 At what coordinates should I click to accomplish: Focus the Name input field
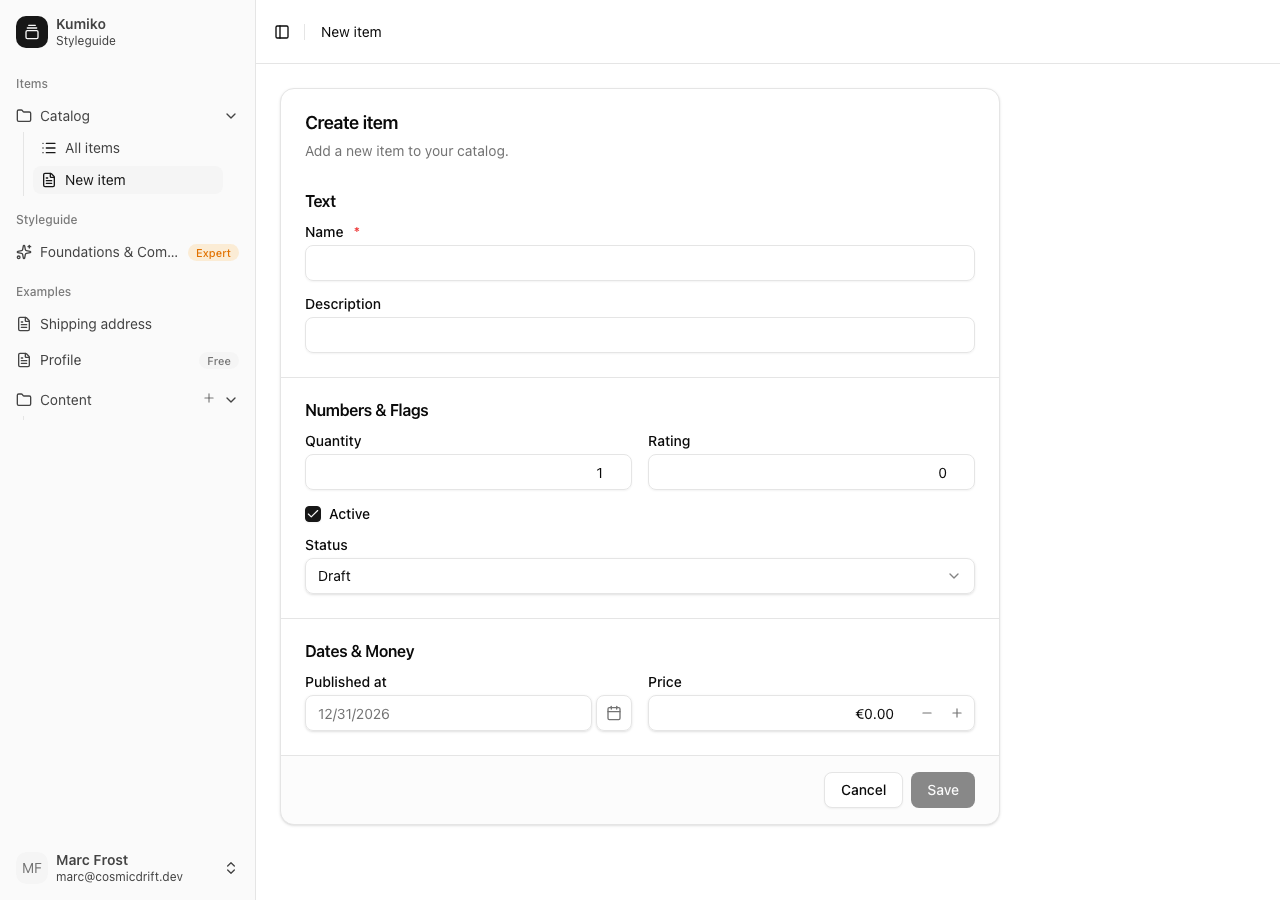pyautogui.click(x=640, y=263)
